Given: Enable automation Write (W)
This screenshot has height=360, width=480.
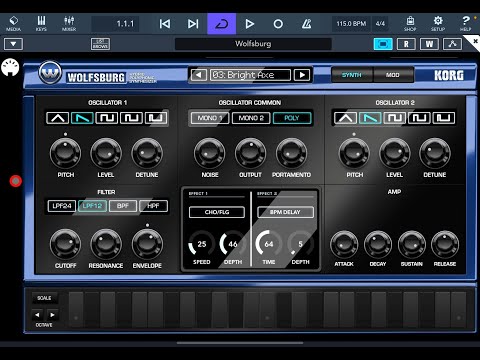Looking at the screenshot, I should pos(429,44).
